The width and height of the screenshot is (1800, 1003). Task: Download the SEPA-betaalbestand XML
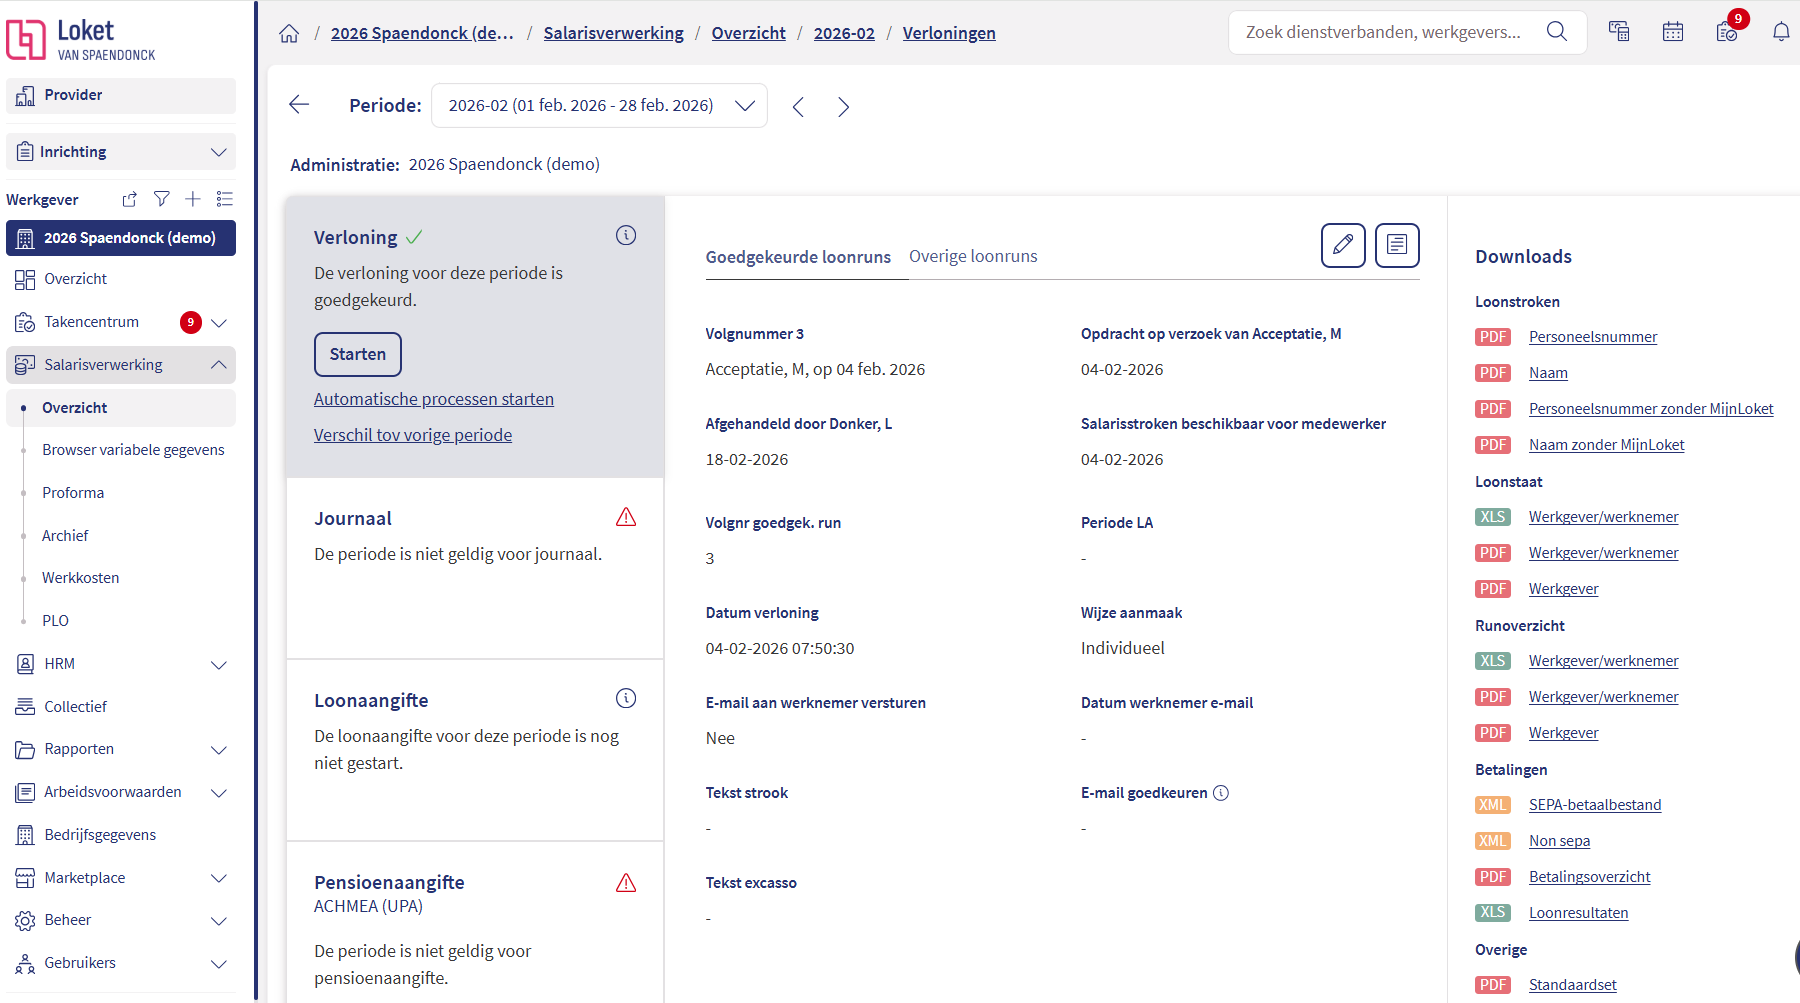pos(1594,805)
